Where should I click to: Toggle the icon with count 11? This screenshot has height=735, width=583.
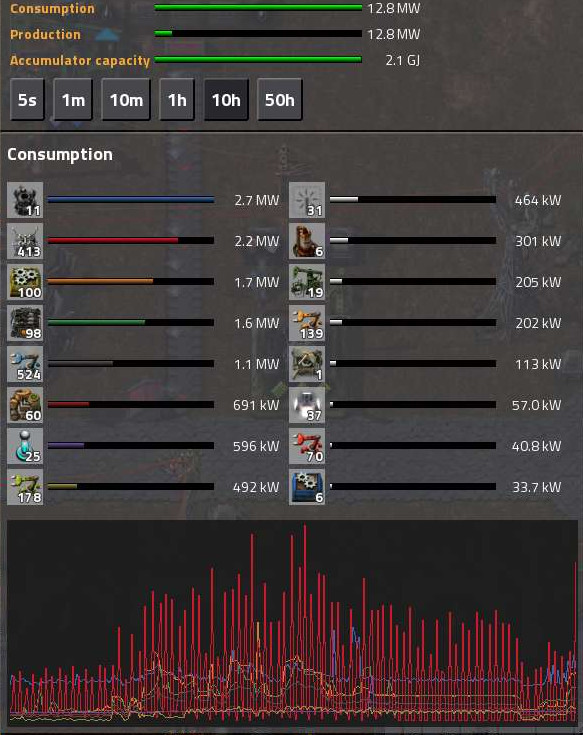point(25,200)
